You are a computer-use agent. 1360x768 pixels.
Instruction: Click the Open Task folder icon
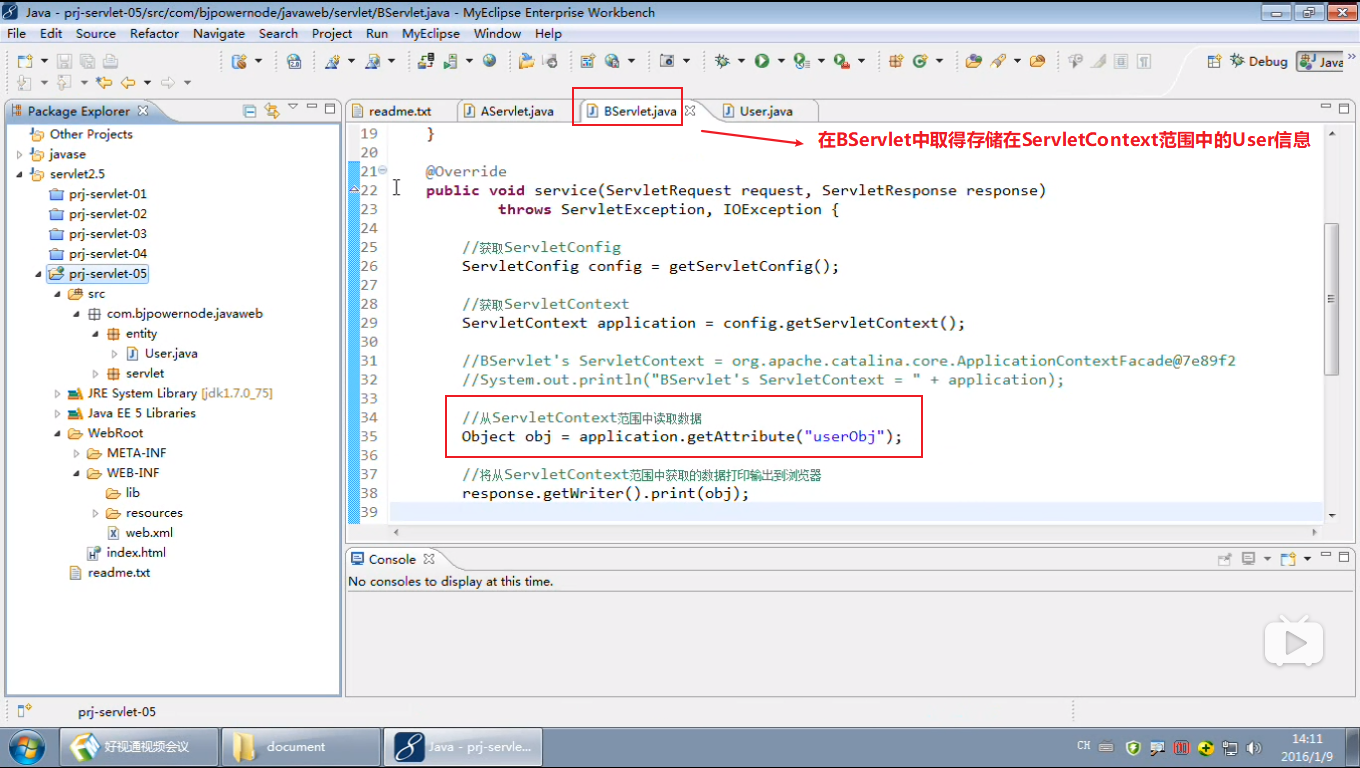click(1037, 61)
